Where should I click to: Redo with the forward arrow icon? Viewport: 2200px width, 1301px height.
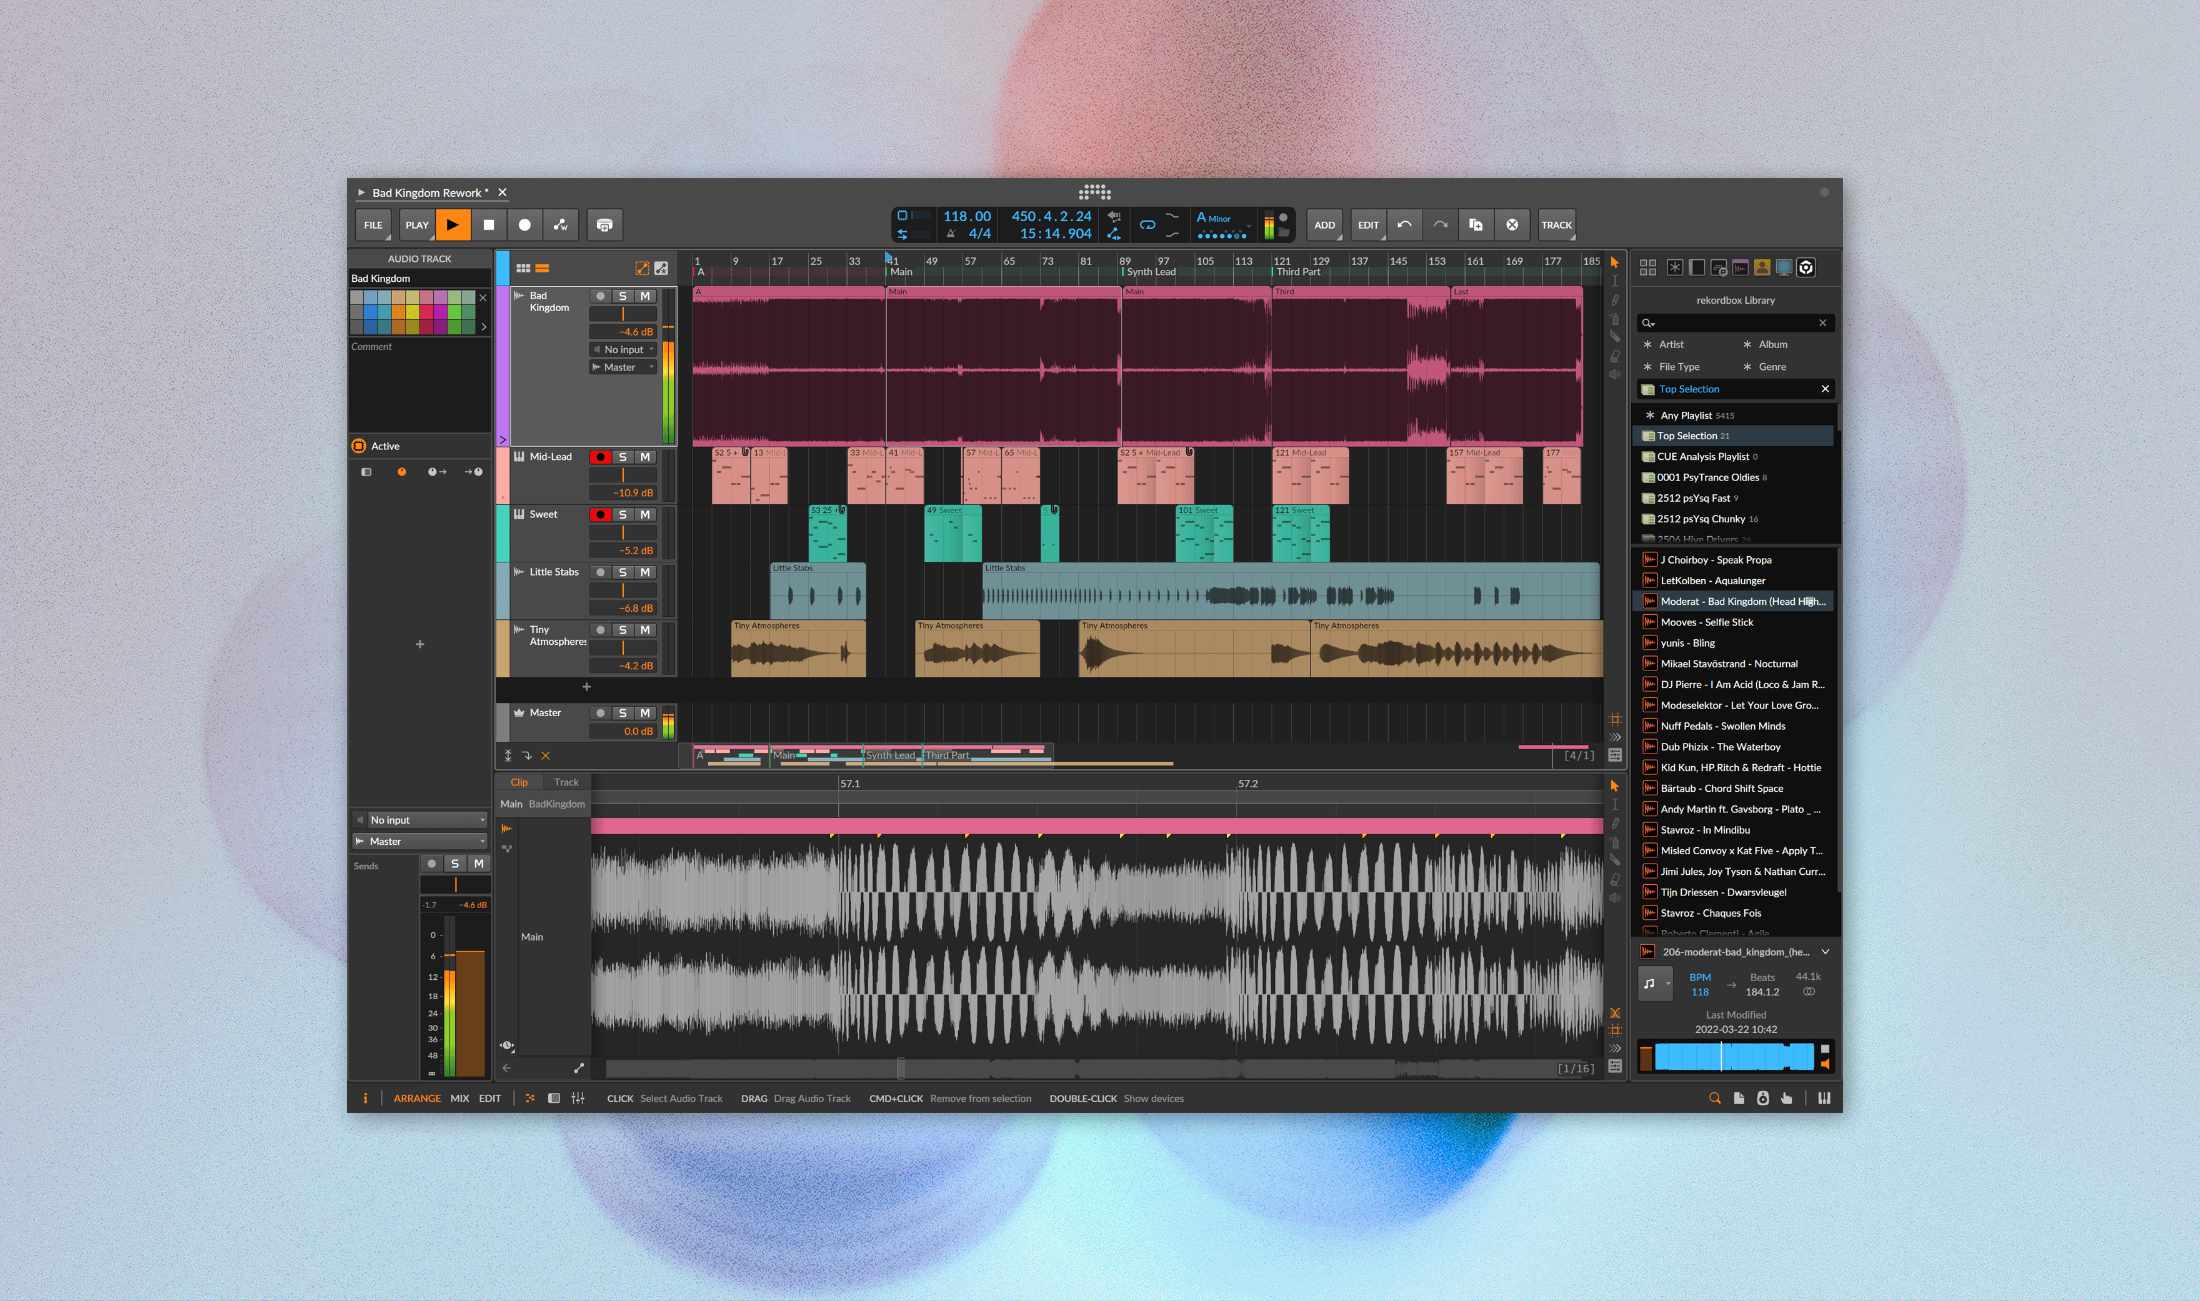click(1440, 225)
